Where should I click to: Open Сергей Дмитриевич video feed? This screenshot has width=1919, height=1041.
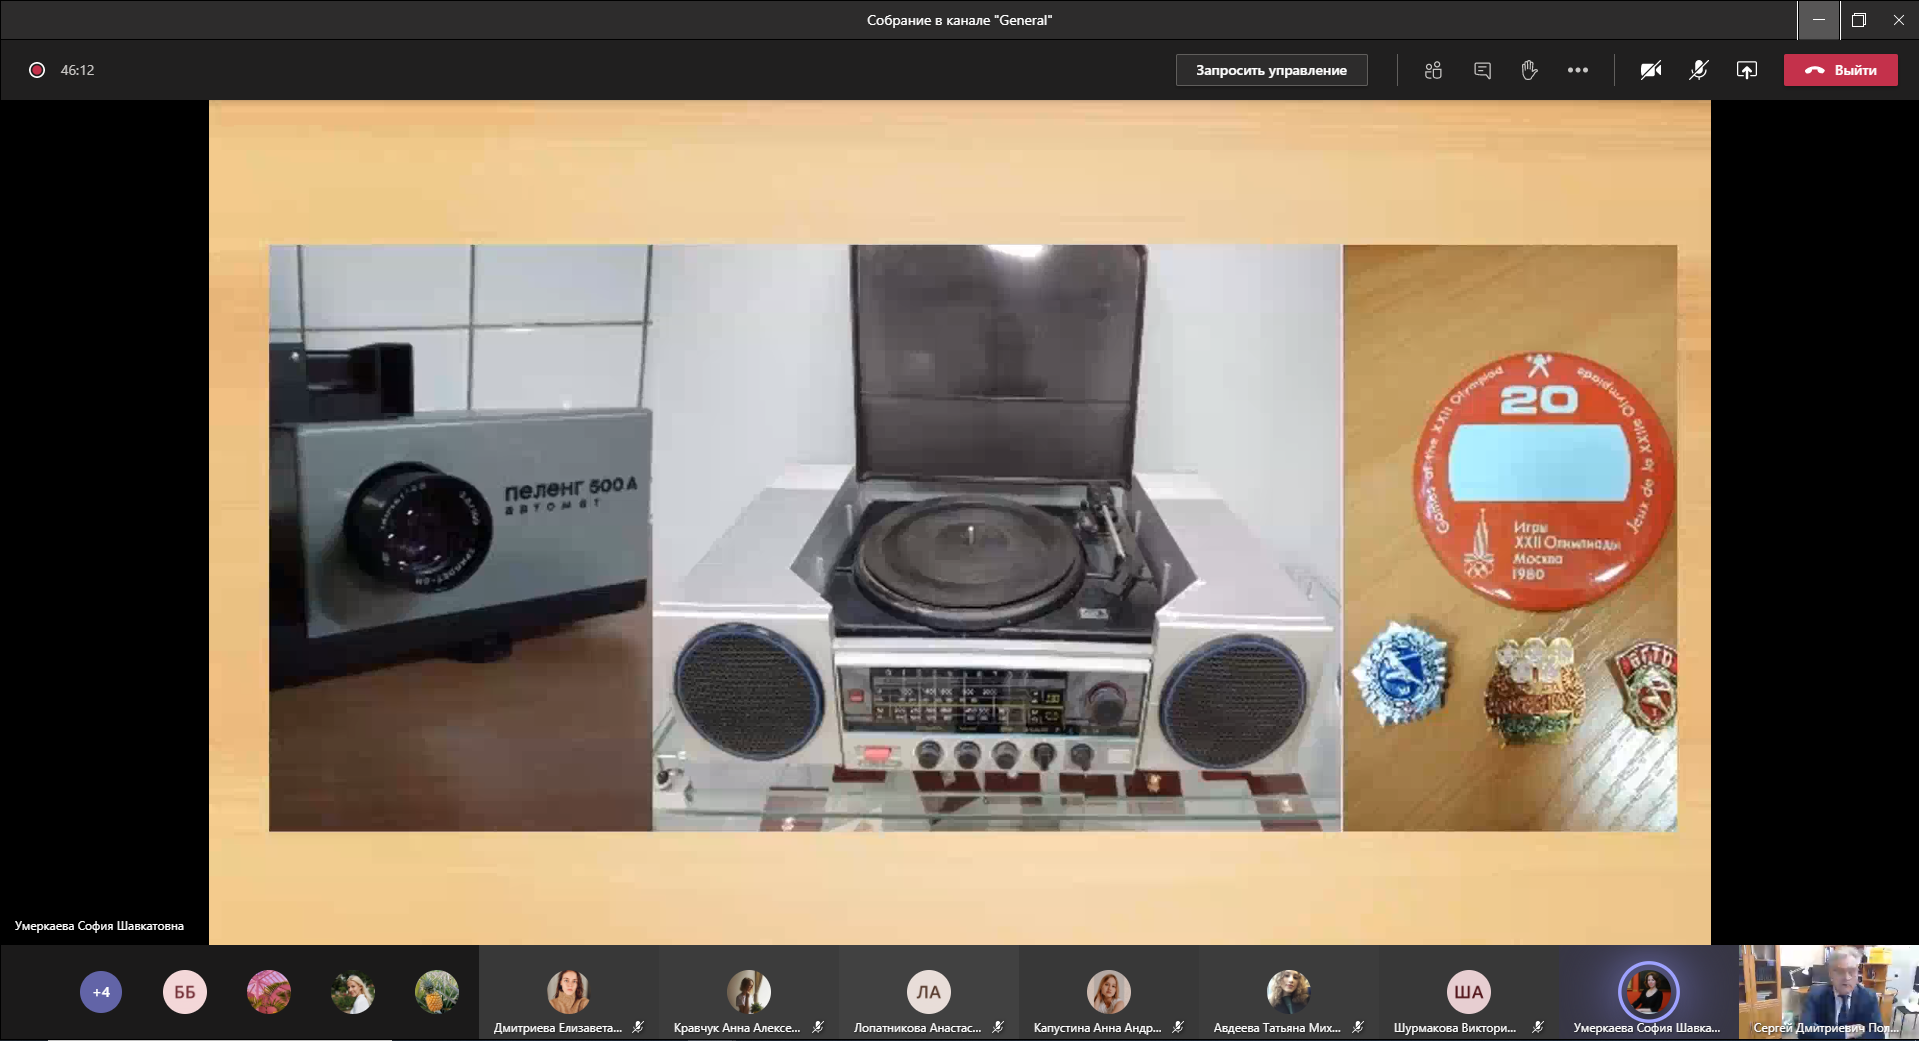(x=1828, y=992)
